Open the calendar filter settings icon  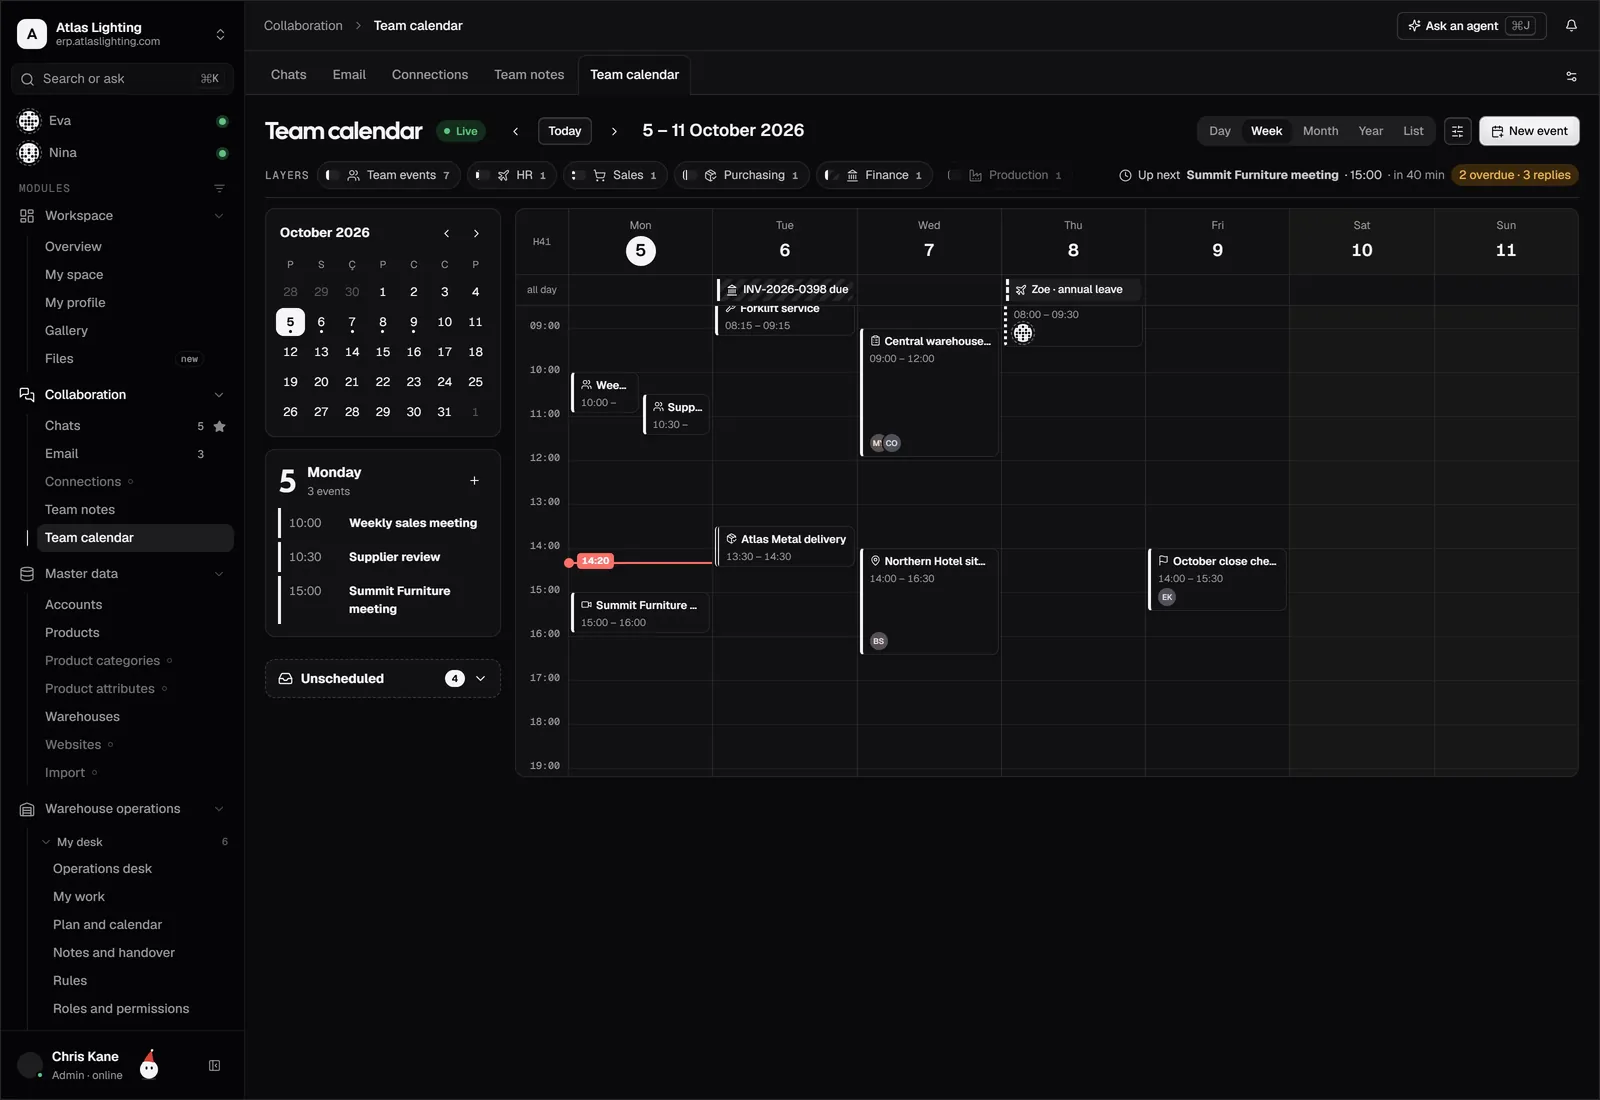1457,131
